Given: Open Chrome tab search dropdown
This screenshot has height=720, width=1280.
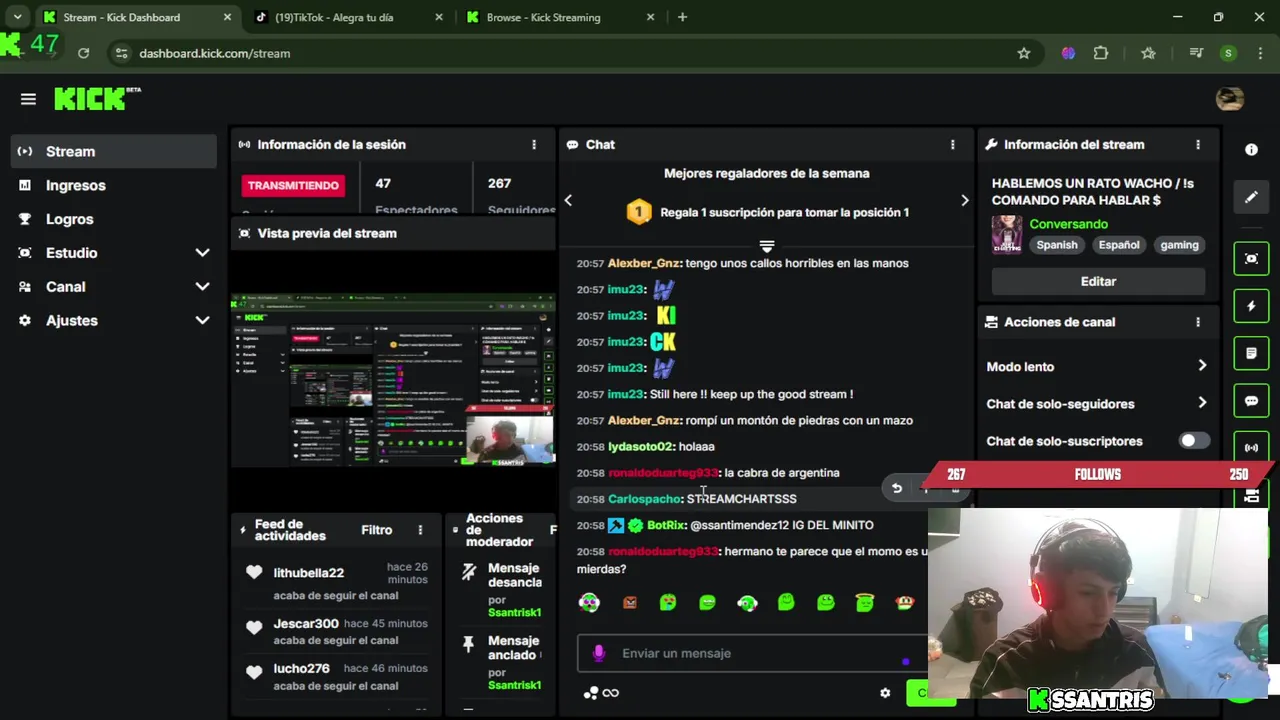Looking at the screenshot, I should (17, 17).
